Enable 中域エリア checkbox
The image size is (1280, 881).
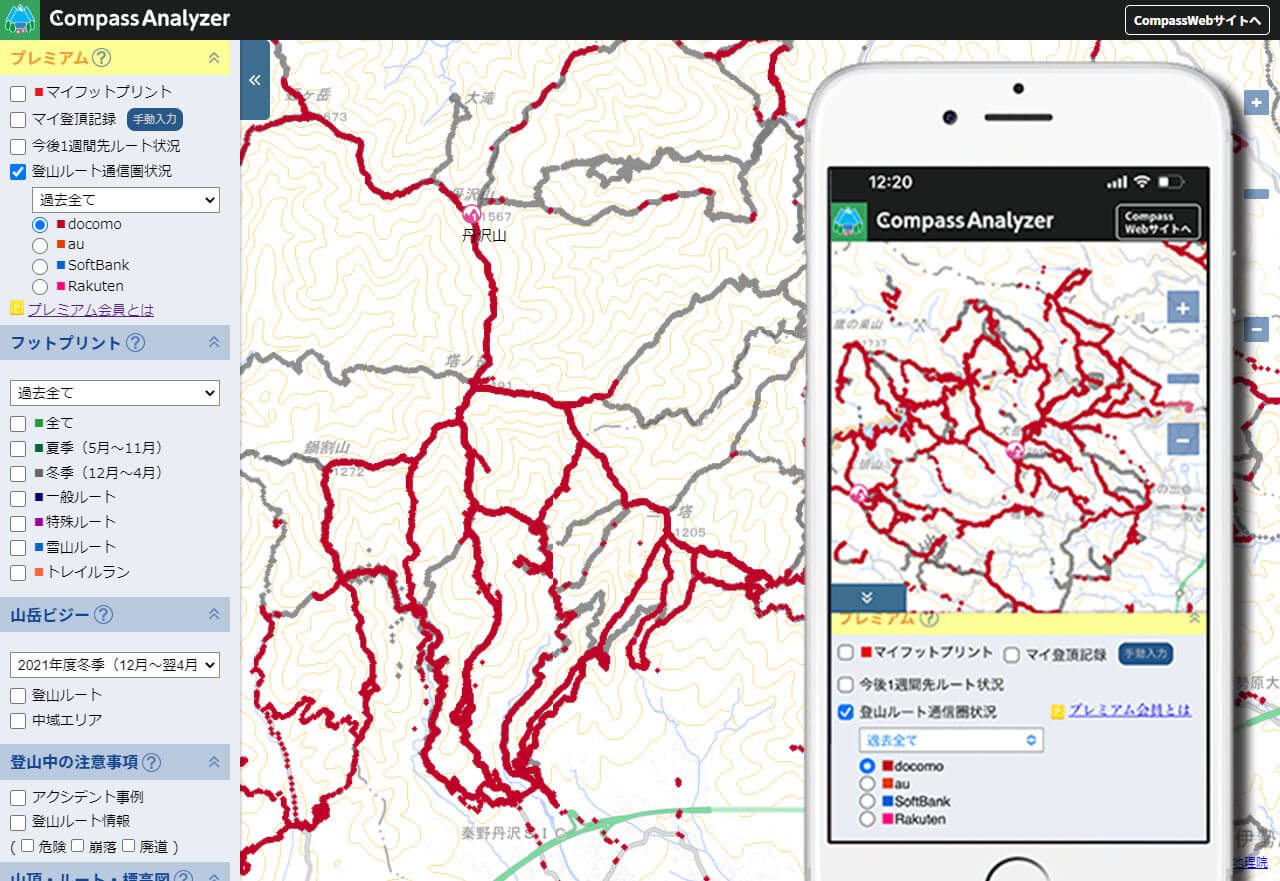18,720
